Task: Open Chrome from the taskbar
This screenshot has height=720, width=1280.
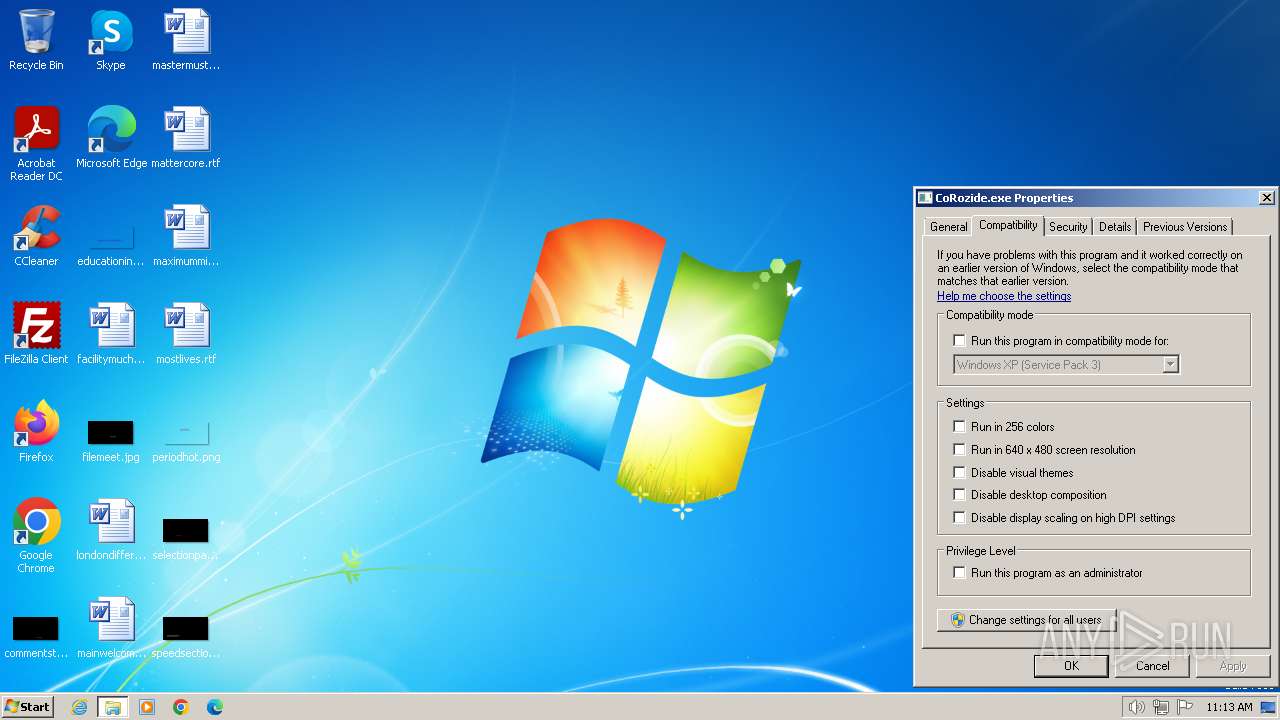Action: (x=181, y=707)
